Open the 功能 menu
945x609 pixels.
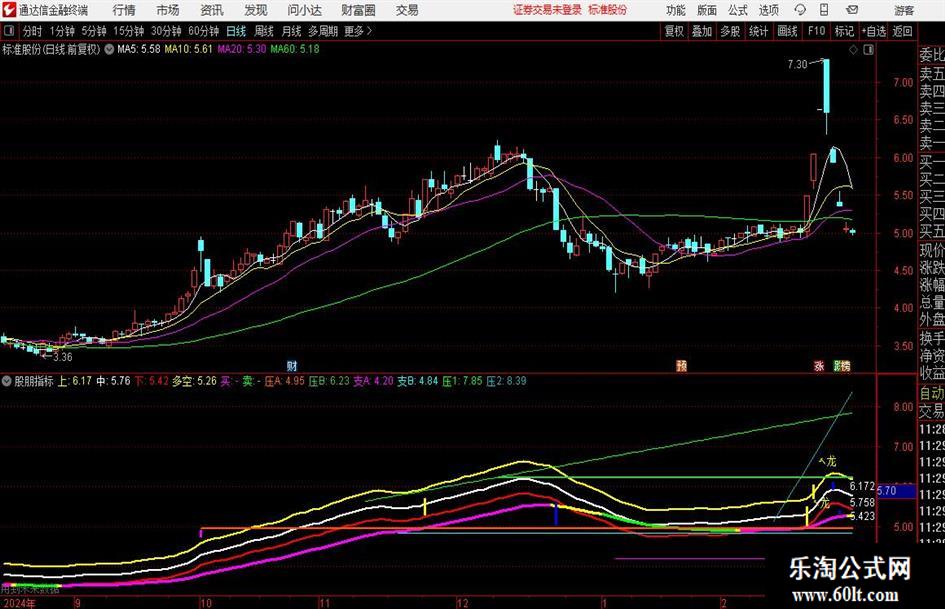pos(676,10)
